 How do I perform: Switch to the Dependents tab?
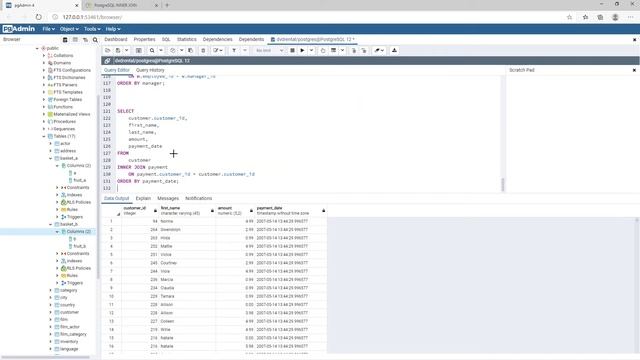click(251, 40)
